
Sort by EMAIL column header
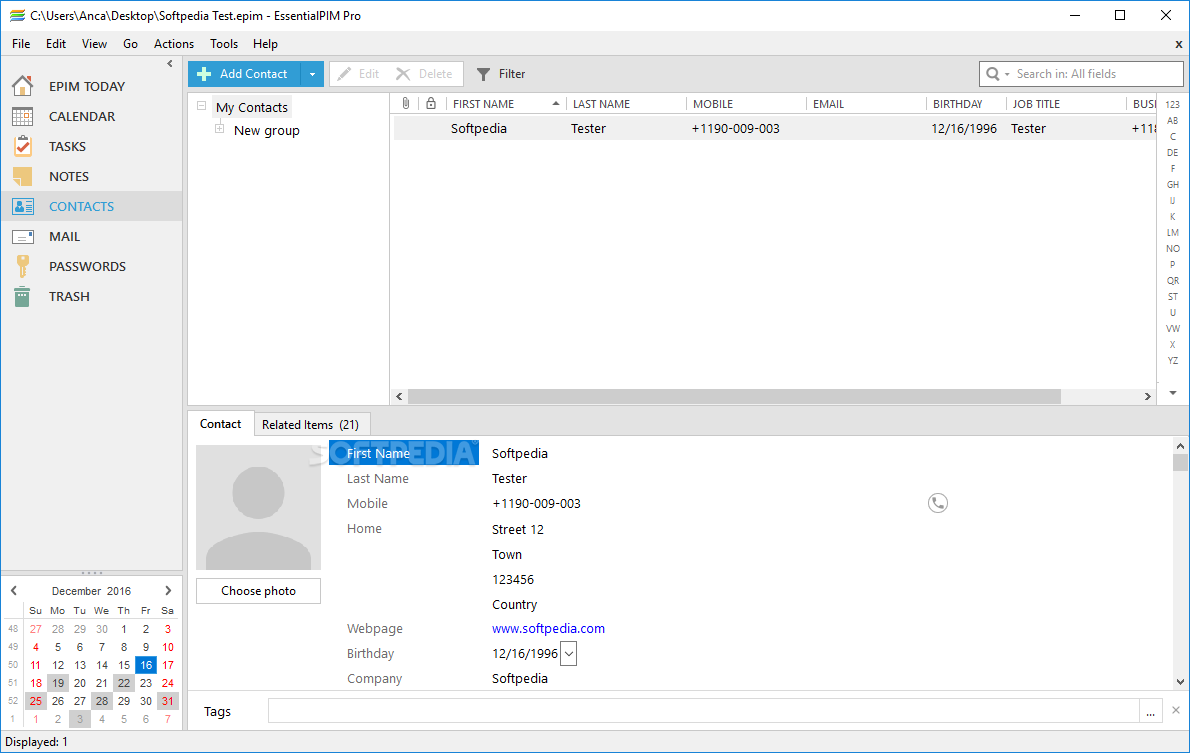coord(865,104)
